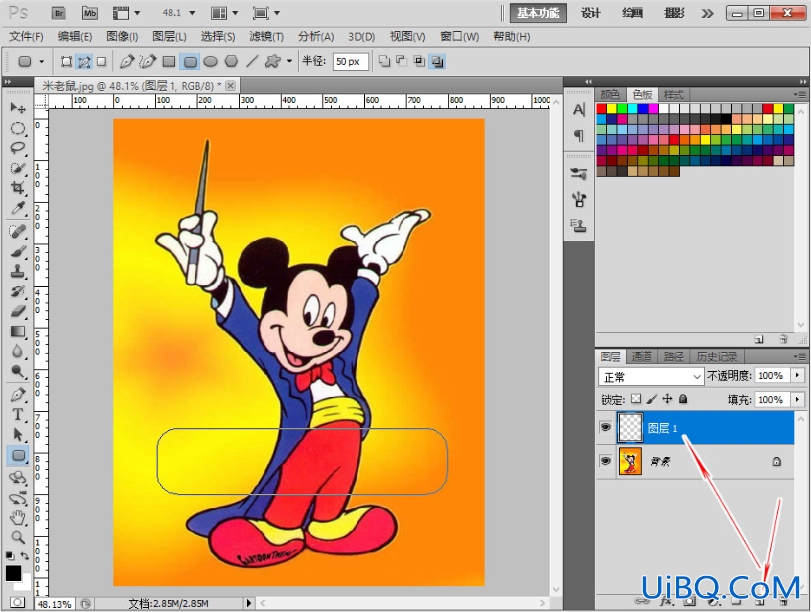The width and height of the screenshot is (811, 612).
Task: Select the Clone Stamp tool
Action: click(18, 271)
